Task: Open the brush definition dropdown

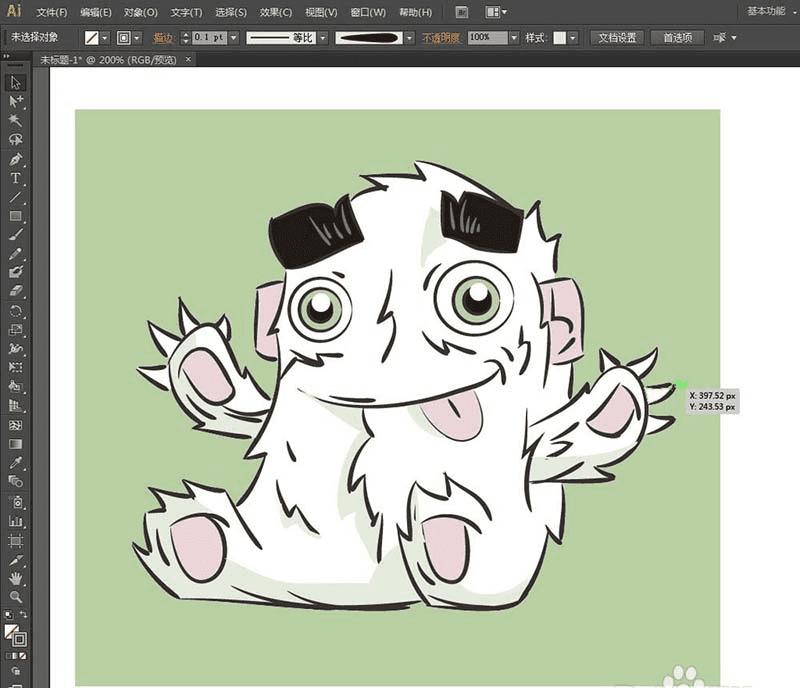Action: click(409, 38)
